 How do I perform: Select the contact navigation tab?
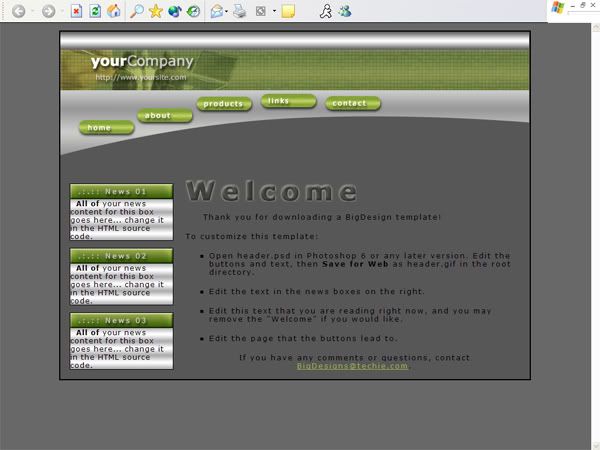coord(352,103)
